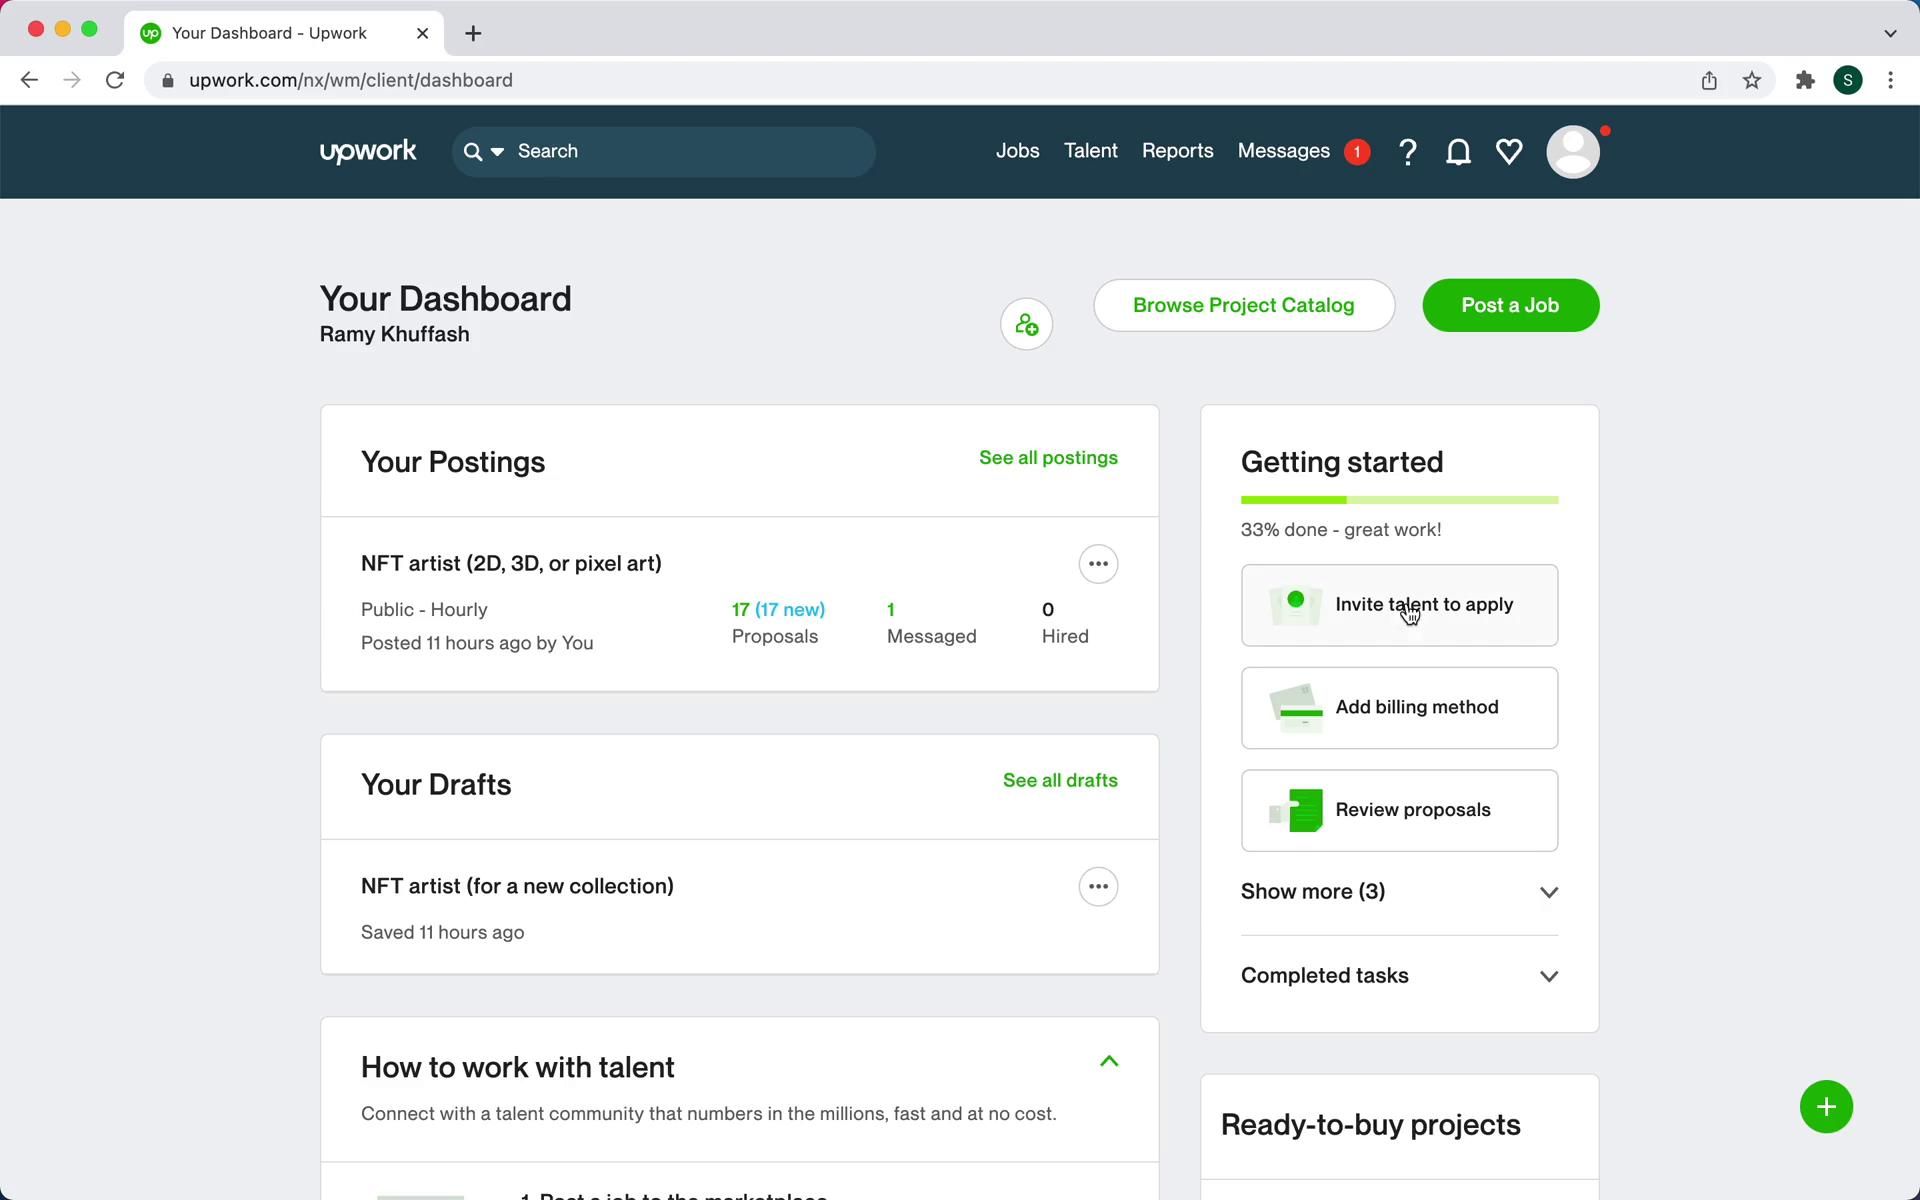Collapse How to work with talent section
The image size is (1920, 1200).
click(x=1108, y=1061)
